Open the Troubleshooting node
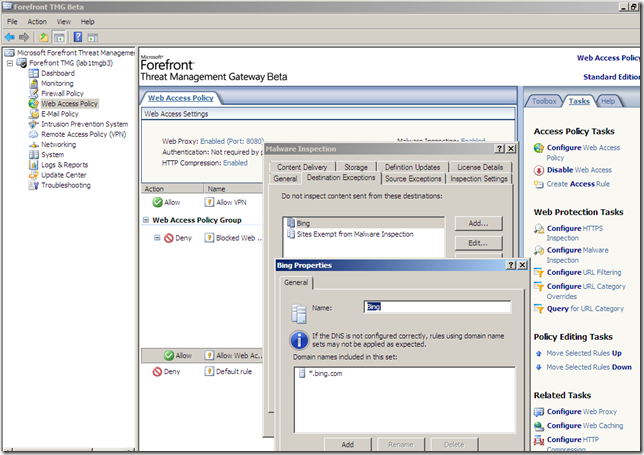Viewport: 644px width, 455px height. coord(66,185)
